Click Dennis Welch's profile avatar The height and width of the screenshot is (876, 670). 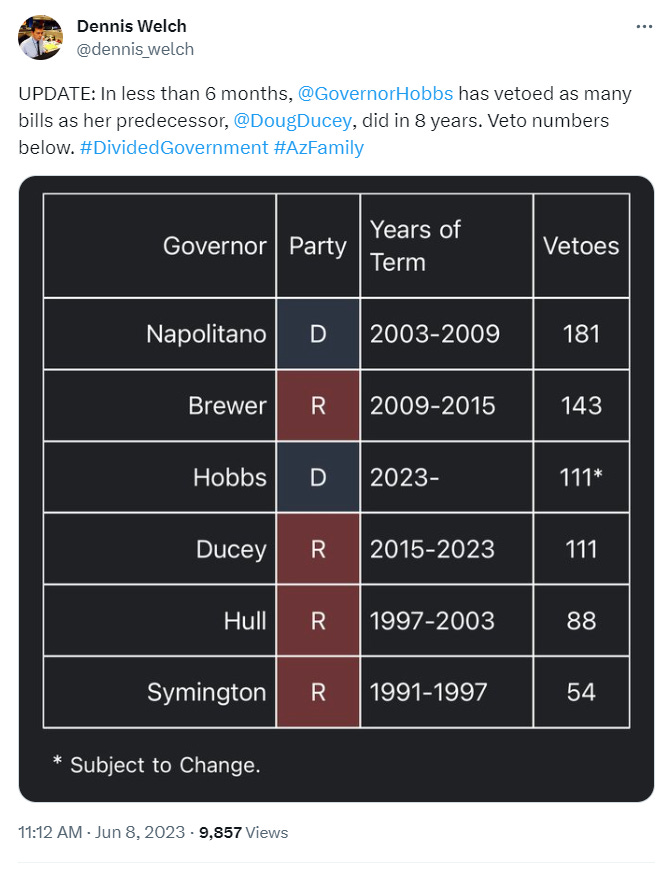coord(40,37)
